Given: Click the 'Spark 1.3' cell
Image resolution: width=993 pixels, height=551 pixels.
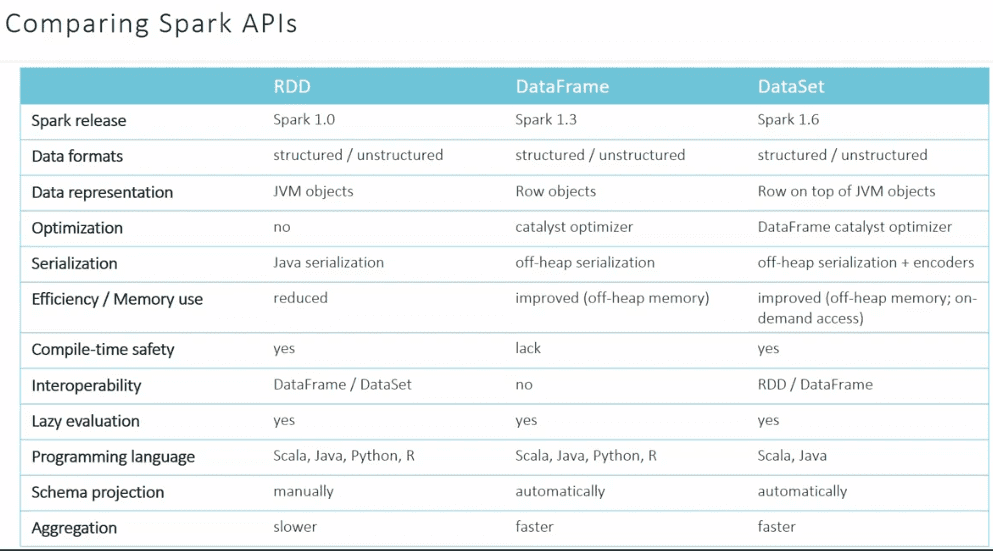Looking at the screenshot, I should click(547, 120).
